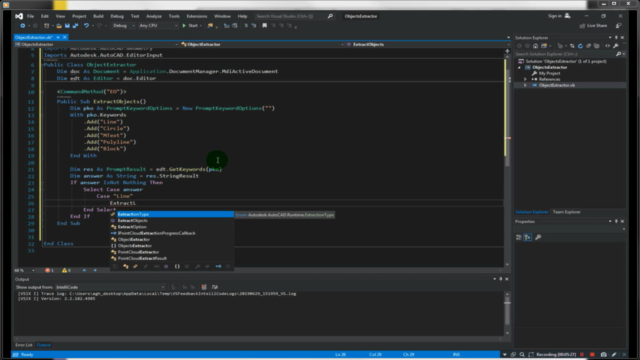Click the Sync with Active Document icon
Image resolution: width=640 pixels, height=360 pixels.
(572, 46)
